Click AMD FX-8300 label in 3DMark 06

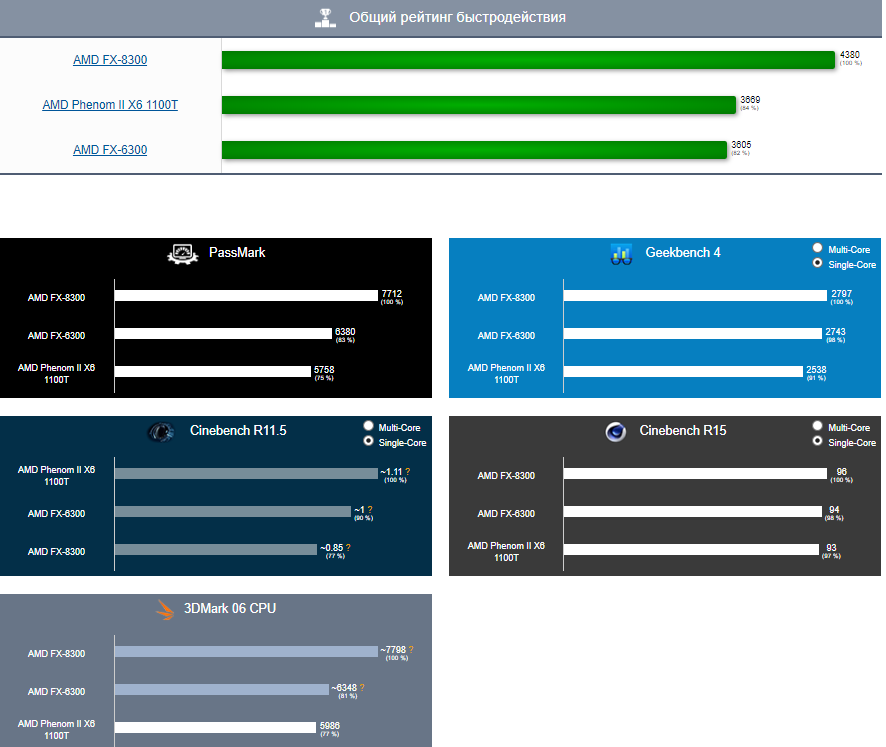point(57,654)
